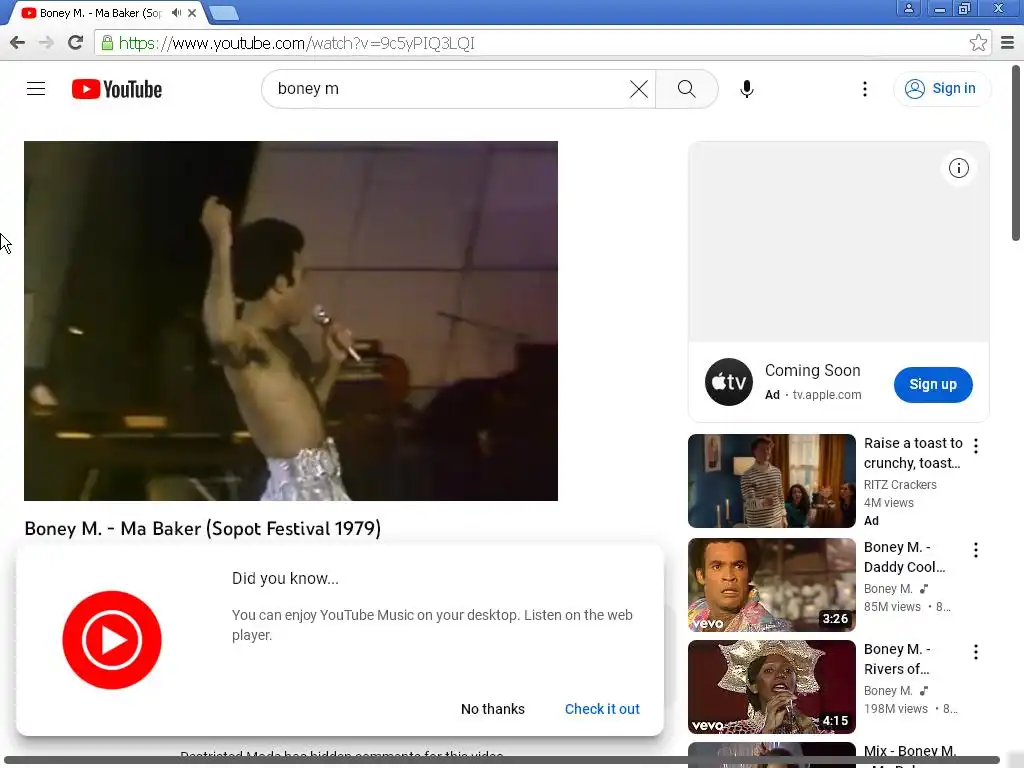Switch to the Boney M. - Ma Baker tab
The height and width of the screenshot is (768, 1024).
(100, 12)
